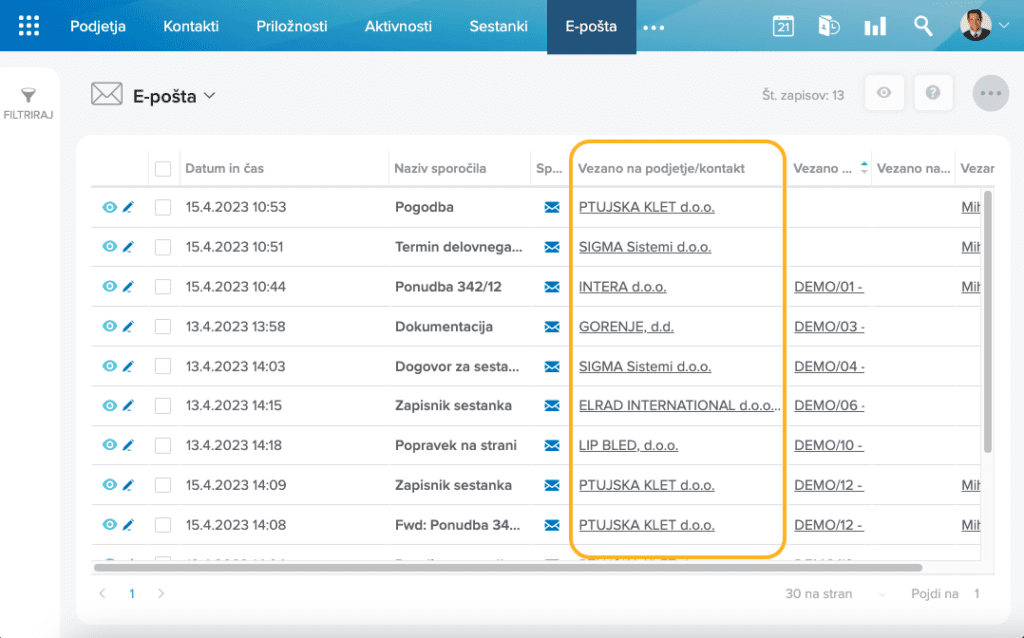
Task: Open the Sestanki menu item
Action: pos(498,26)
